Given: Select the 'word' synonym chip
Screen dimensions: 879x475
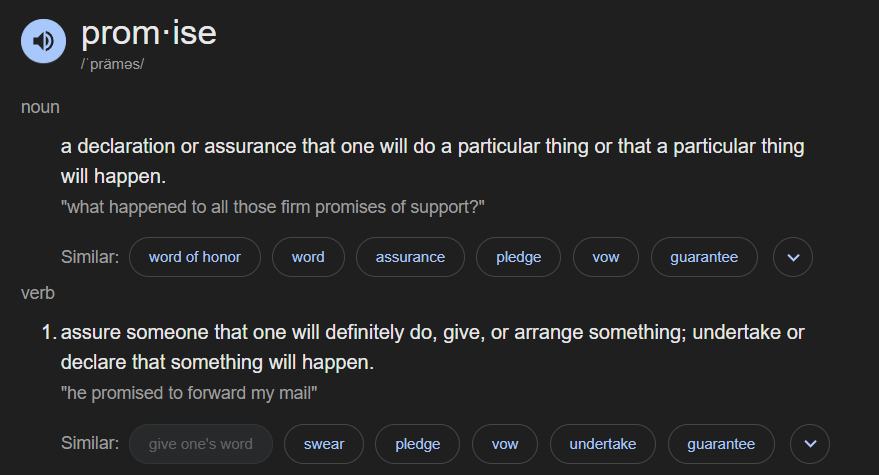Looking at the screenshot, I should pos(308,257).
